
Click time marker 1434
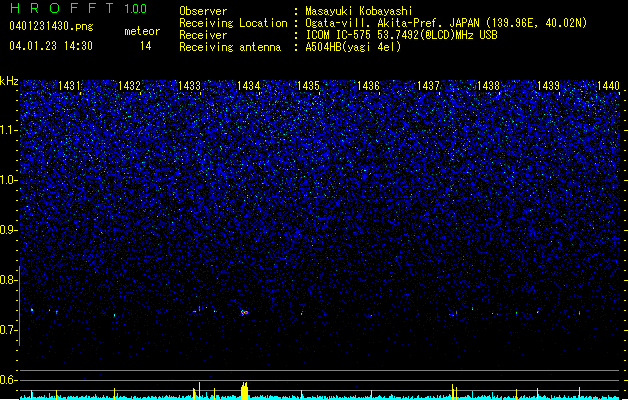tap(249, 86)
